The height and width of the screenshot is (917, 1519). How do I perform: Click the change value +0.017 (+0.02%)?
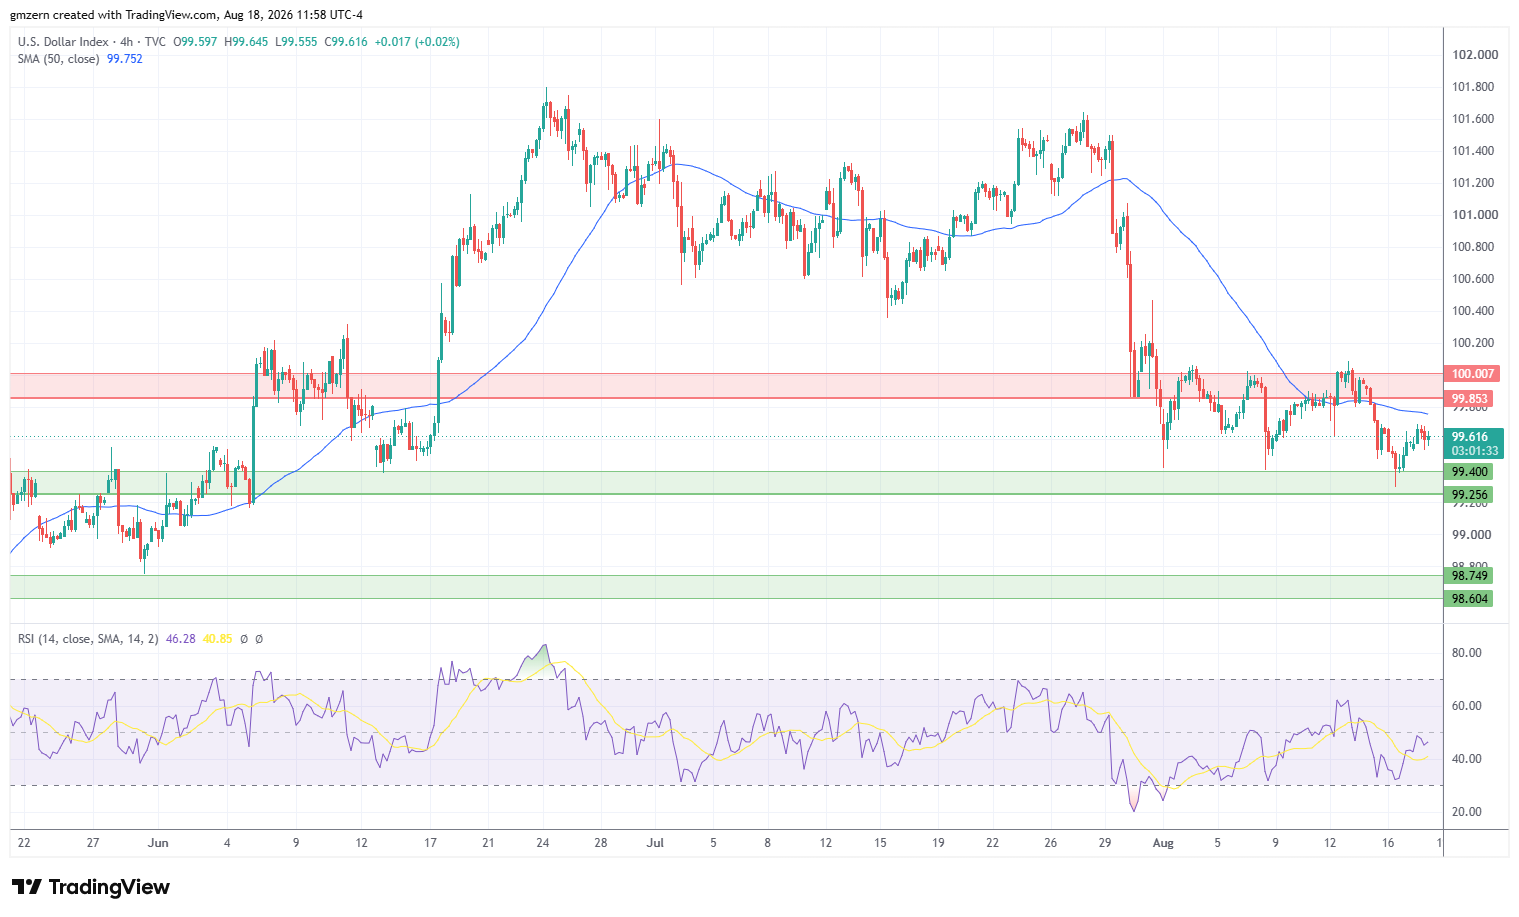[417, 42]
